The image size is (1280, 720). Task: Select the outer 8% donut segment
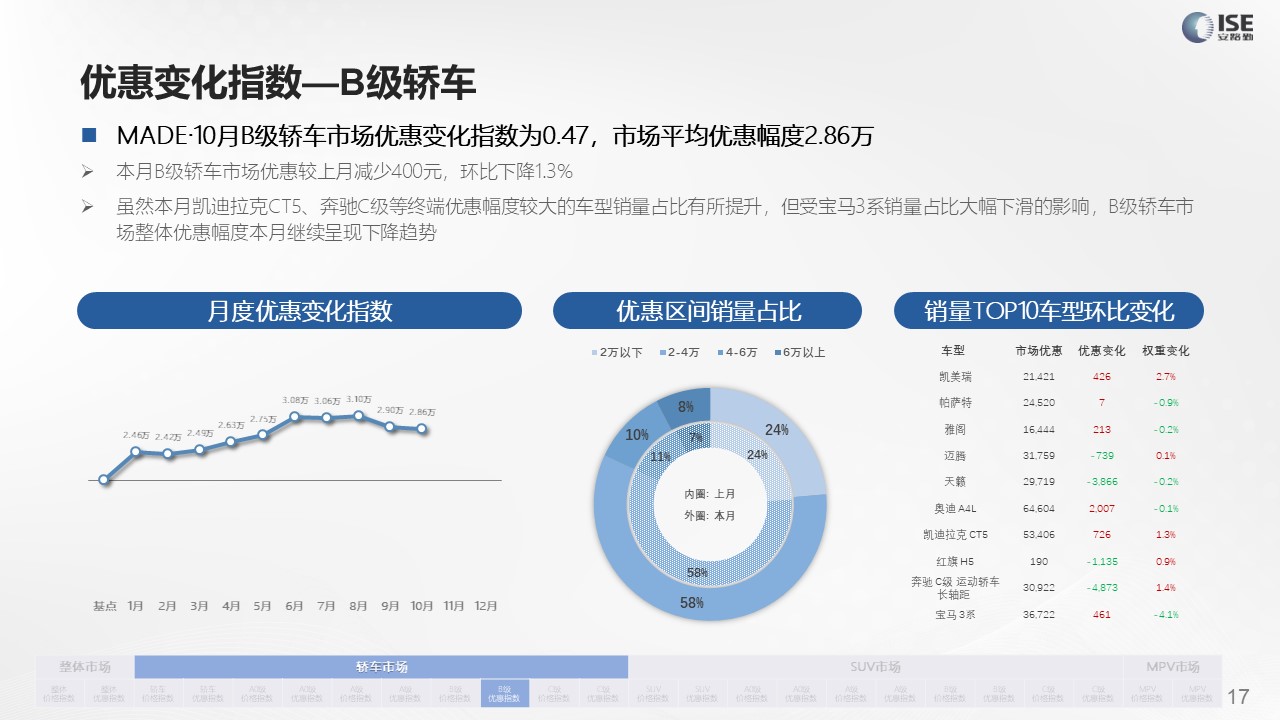[x=686, y=407]
